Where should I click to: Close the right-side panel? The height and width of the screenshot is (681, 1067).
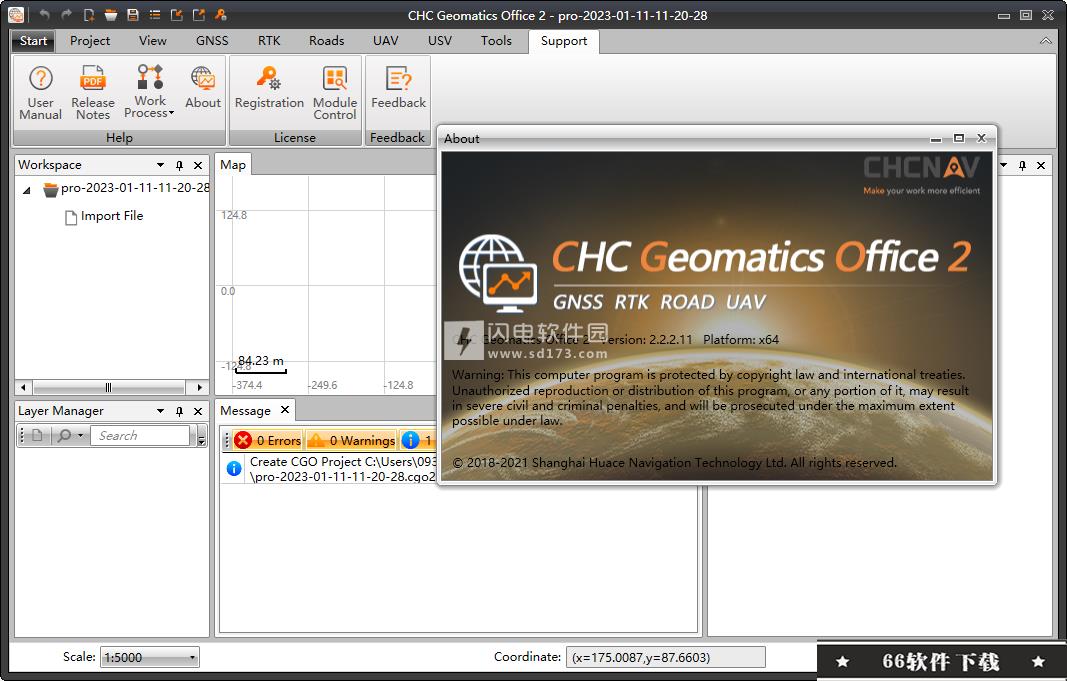[x=1041, y=165]
